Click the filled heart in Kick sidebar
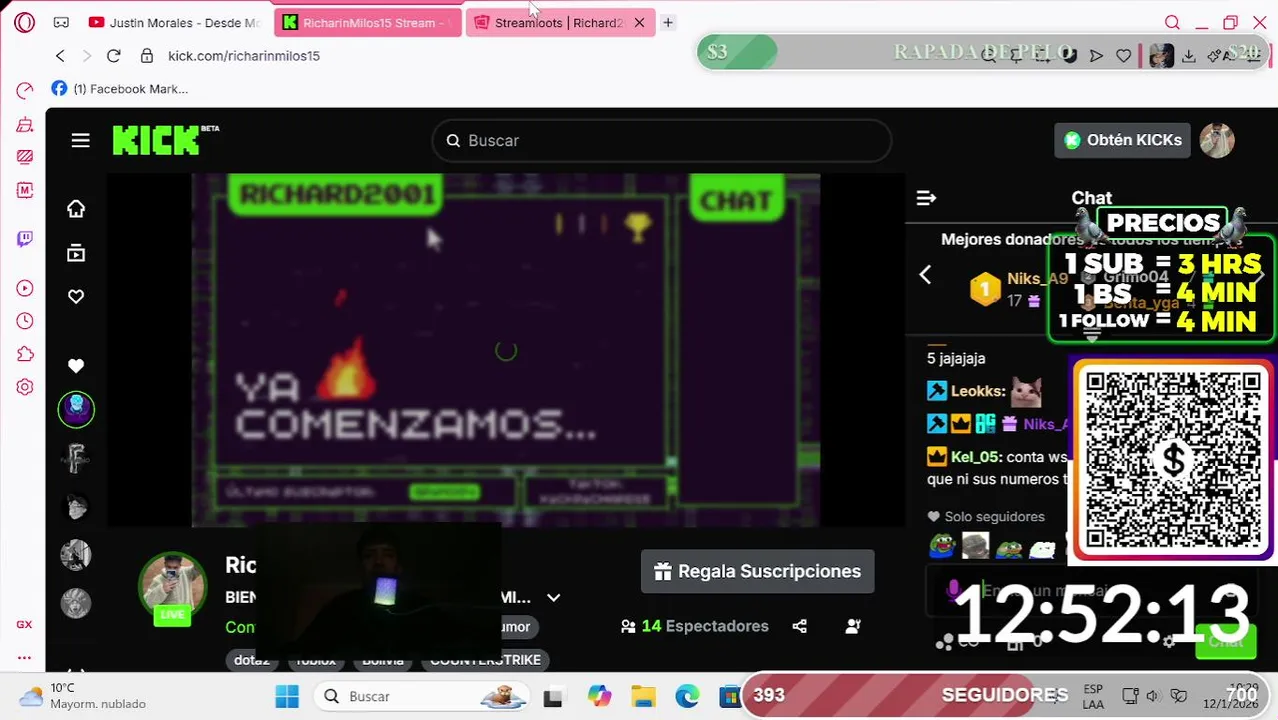Image resolution: width=1278 pixels, height=720 pixels. tap(76, 366)
